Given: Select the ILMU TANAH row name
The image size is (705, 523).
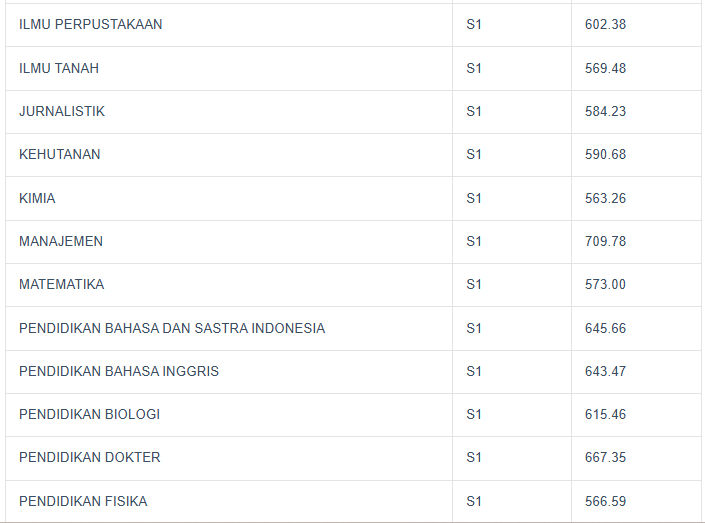Looking at the screenshot, I should tap(59, 68).
